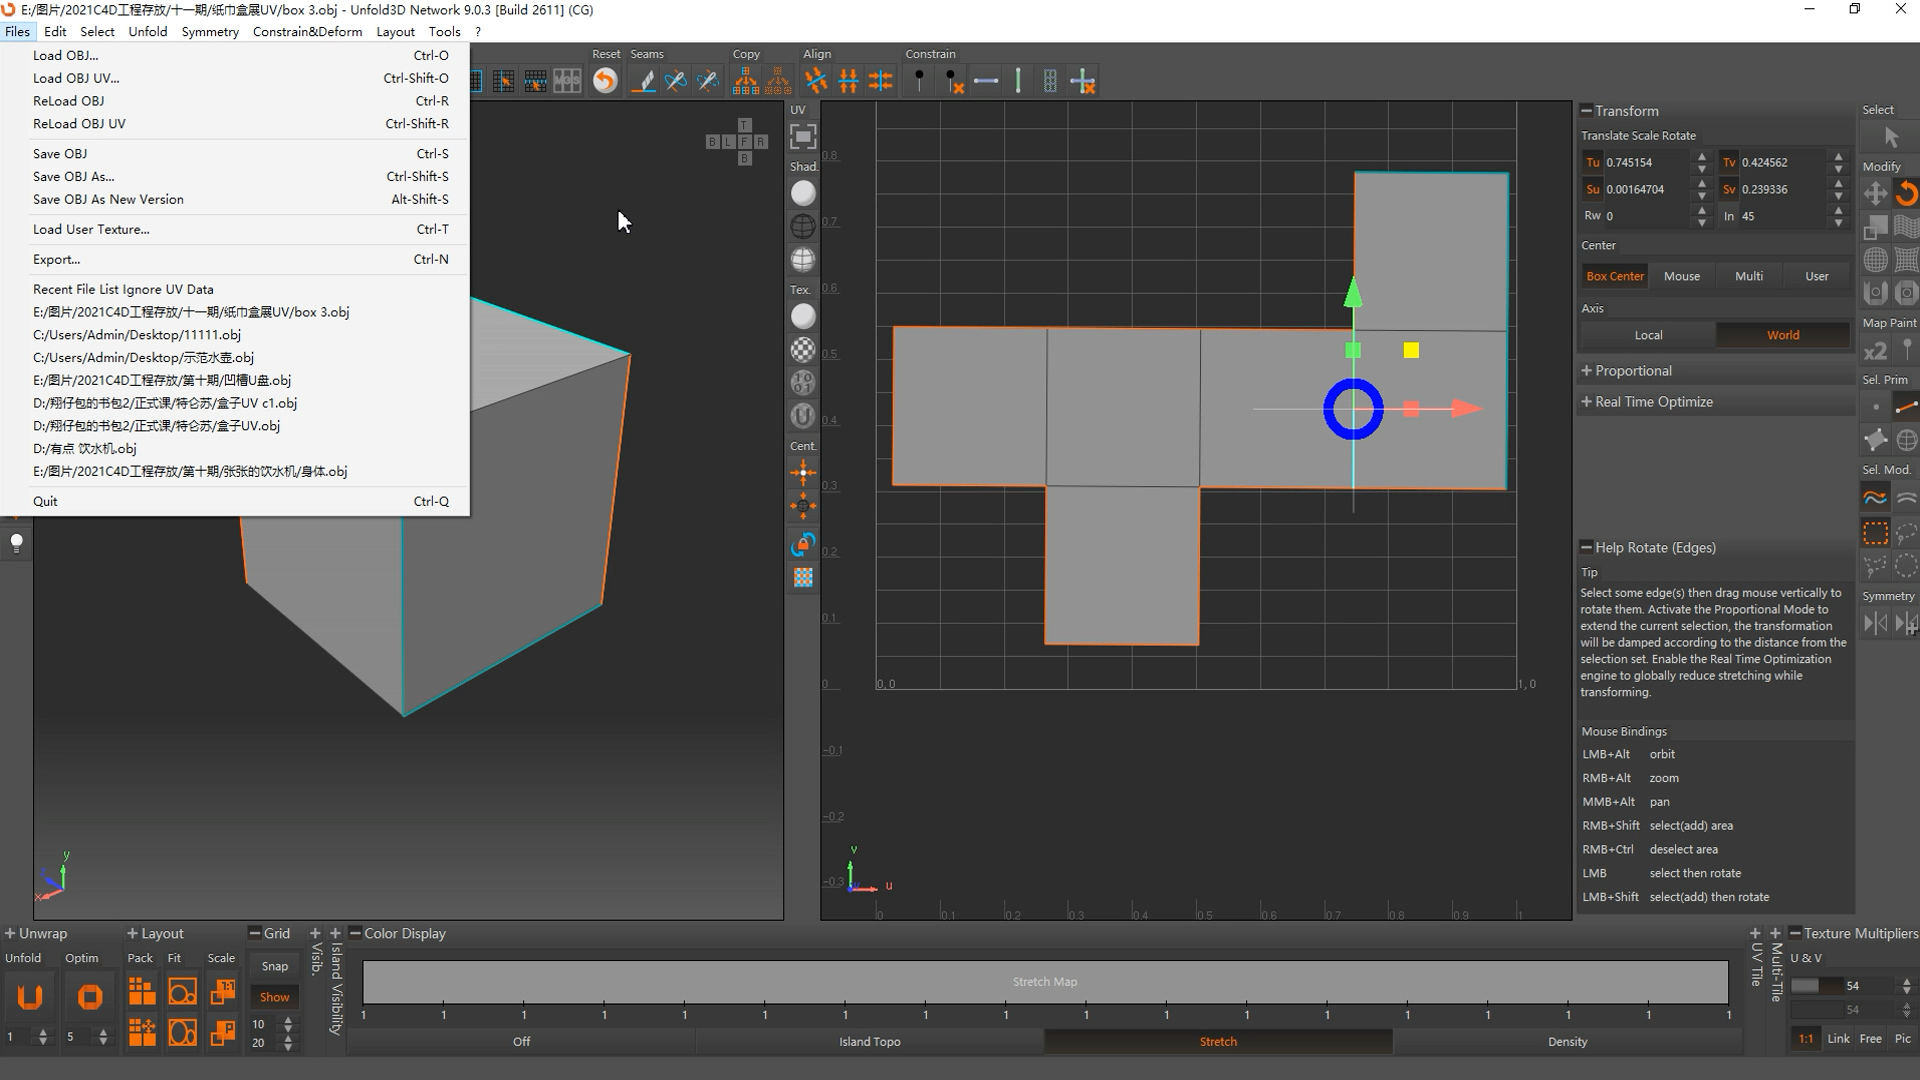Click the x2 Map Paint icon
This screenshot has width=1920, height=1080.
1875,351
